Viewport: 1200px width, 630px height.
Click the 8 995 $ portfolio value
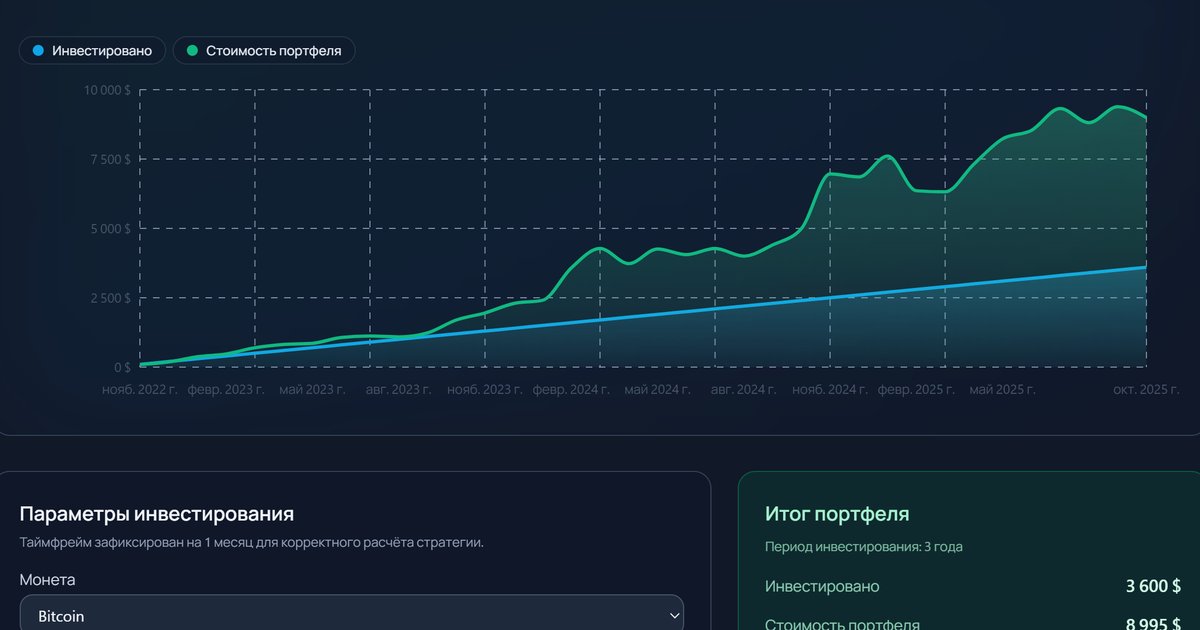pyautogui.click(x=1153, y=624)
